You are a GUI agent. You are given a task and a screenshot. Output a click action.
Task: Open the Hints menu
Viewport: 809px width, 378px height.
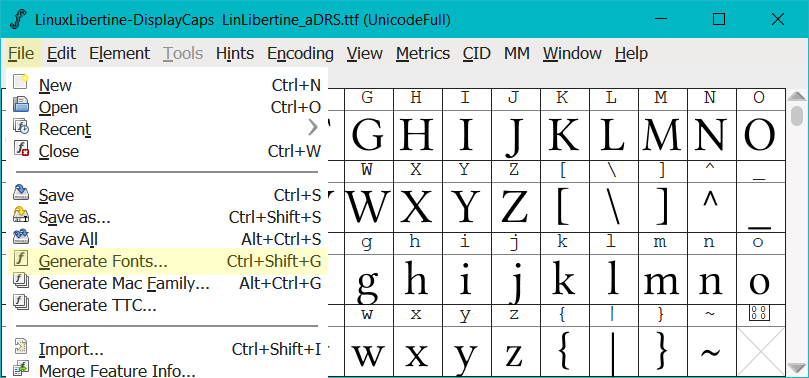(x=235, y=53)
